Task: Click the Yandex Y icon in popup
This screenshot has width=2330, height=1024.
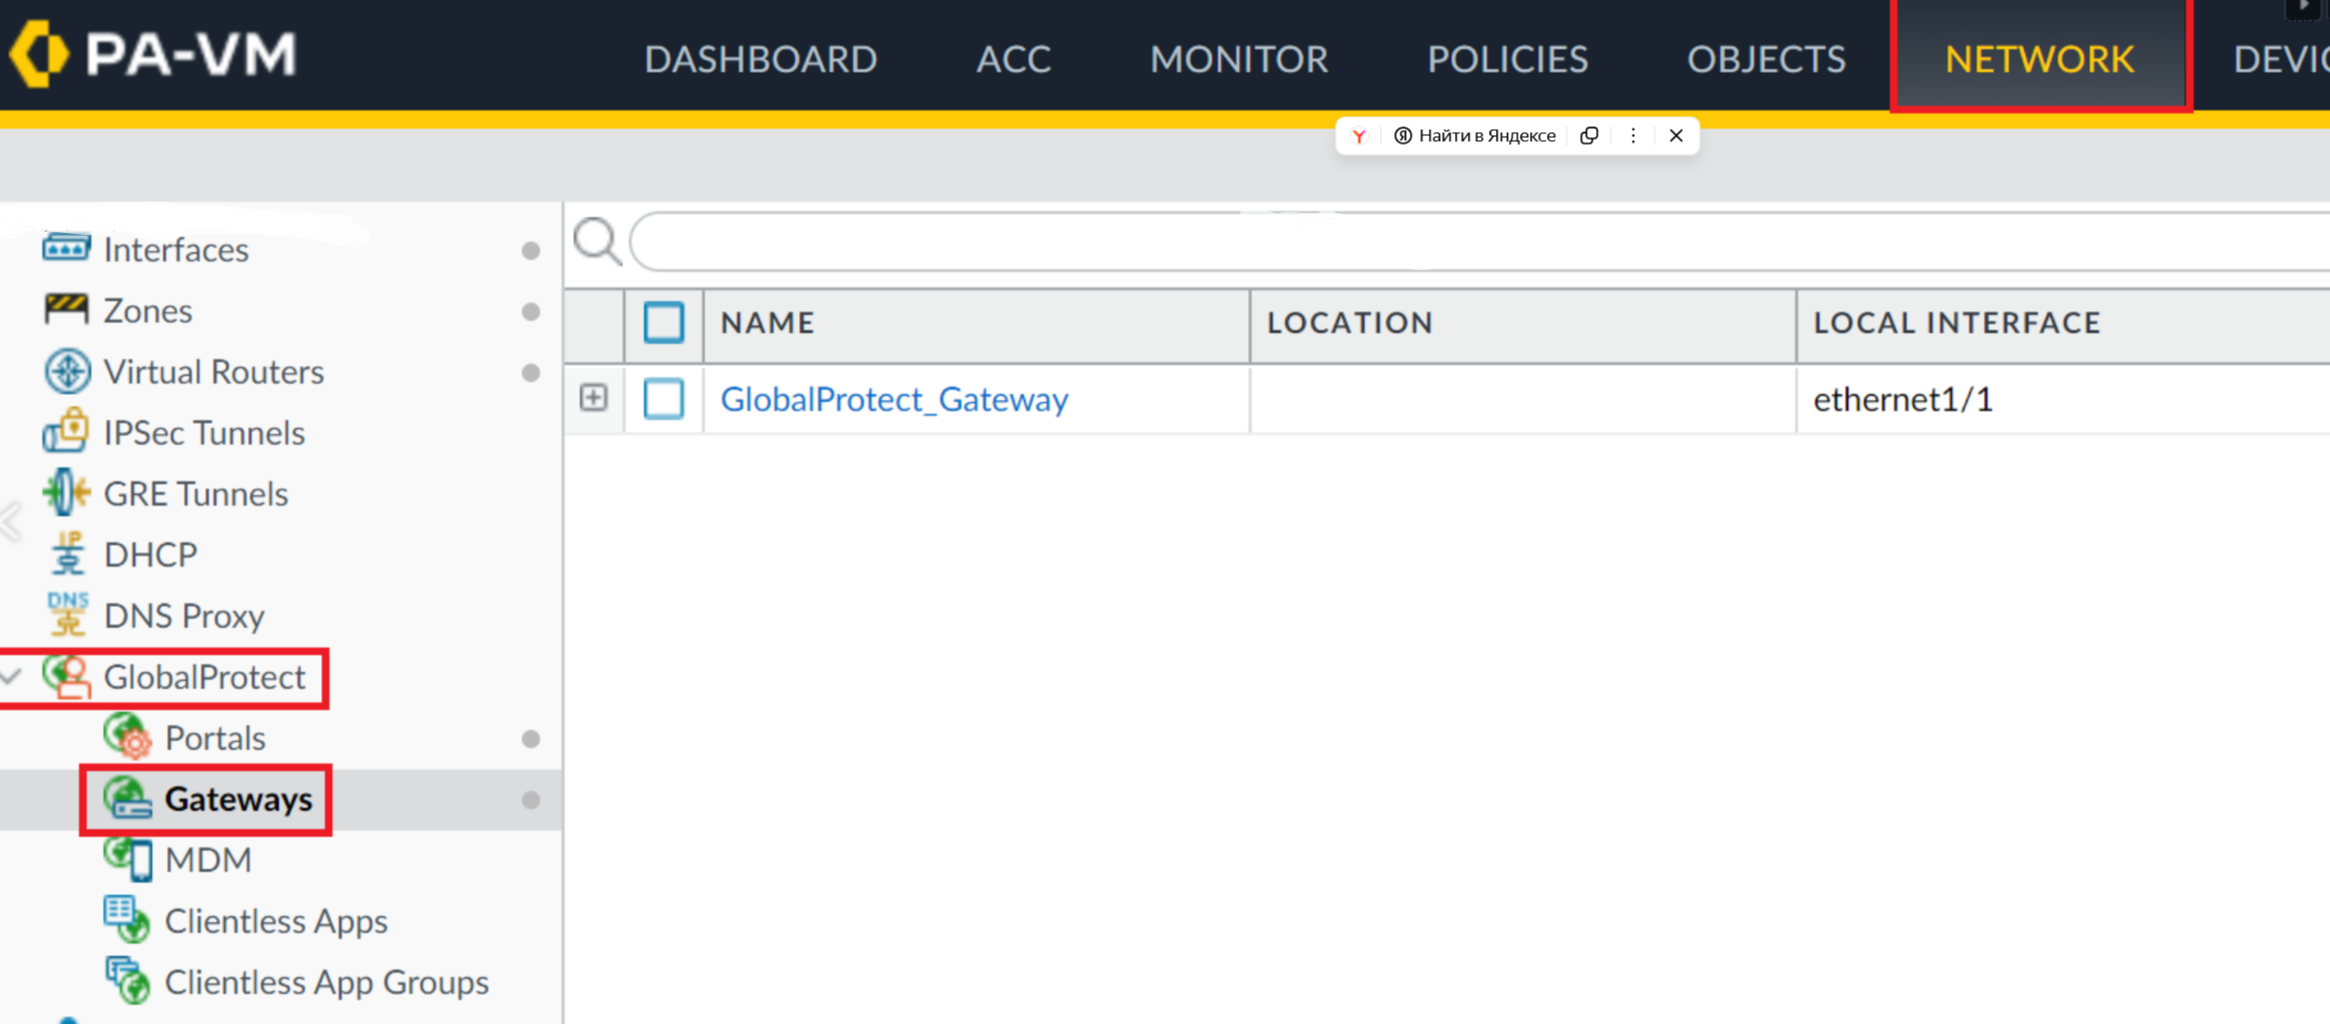Action: coord(1359,136)
